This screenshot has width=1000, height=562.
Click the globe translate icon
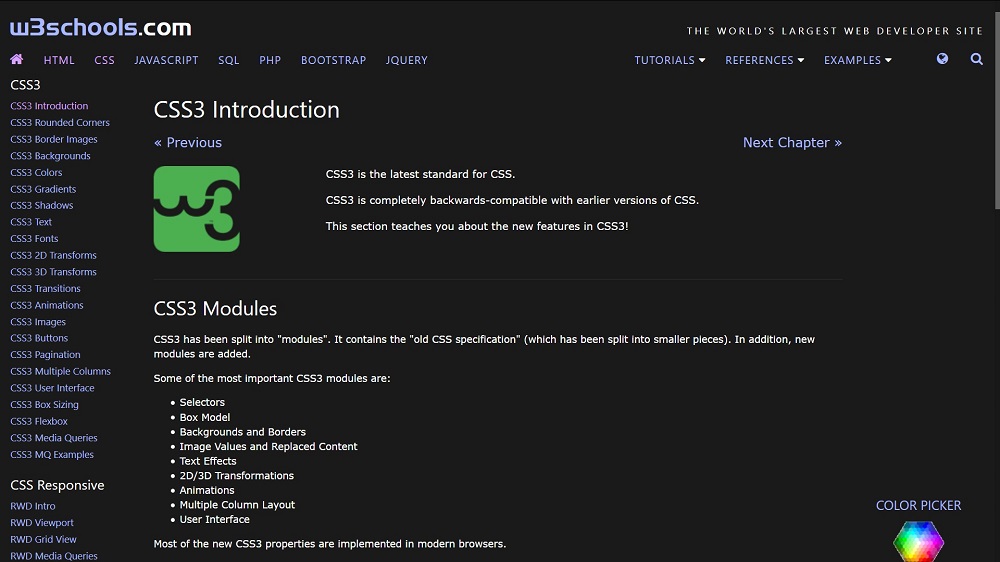point(942,60)
